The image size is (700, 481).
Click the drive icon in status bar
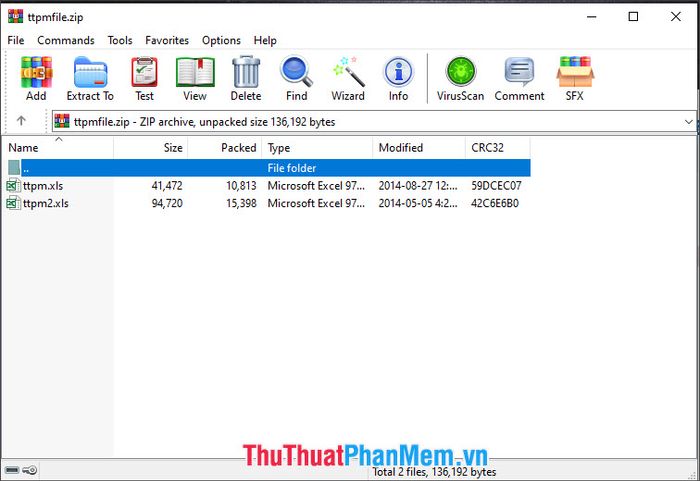[x=12, y=470]
